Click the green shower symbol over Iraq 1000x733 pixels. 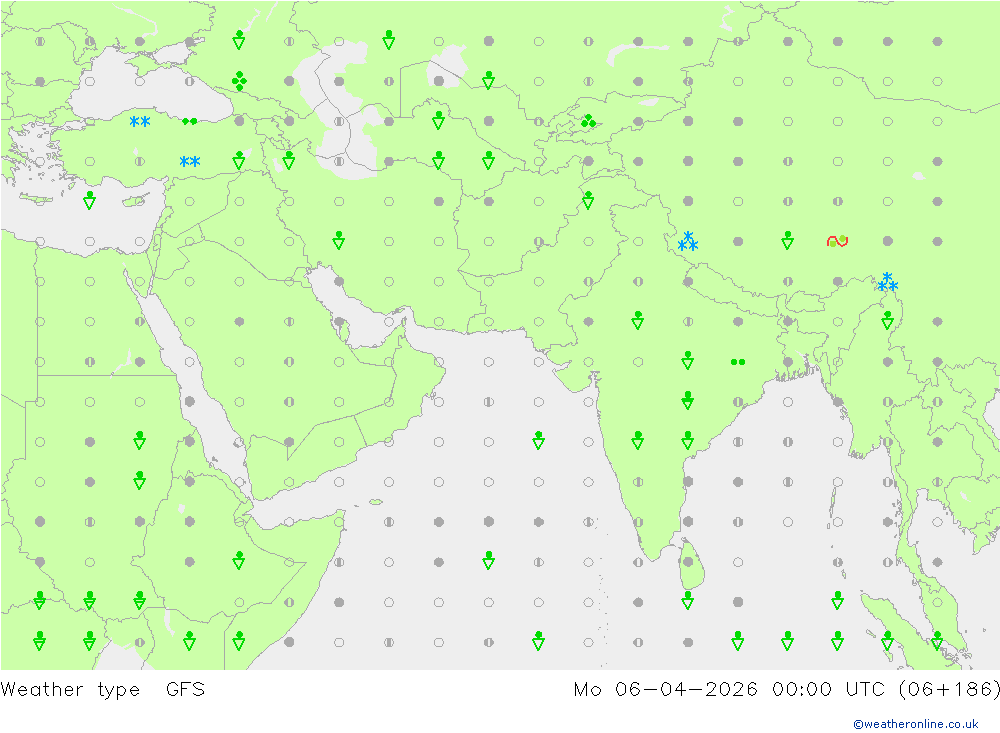click(339, 241)
